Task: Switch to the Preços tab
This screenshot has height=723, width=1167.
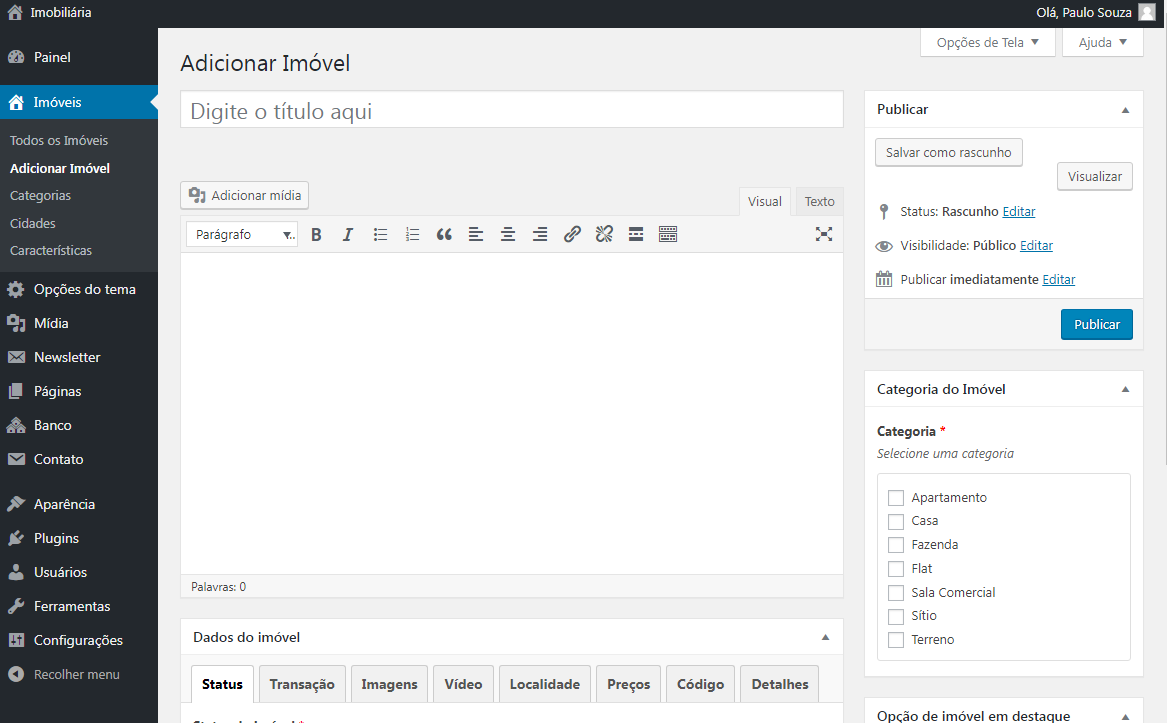Action: coord(629,684)
